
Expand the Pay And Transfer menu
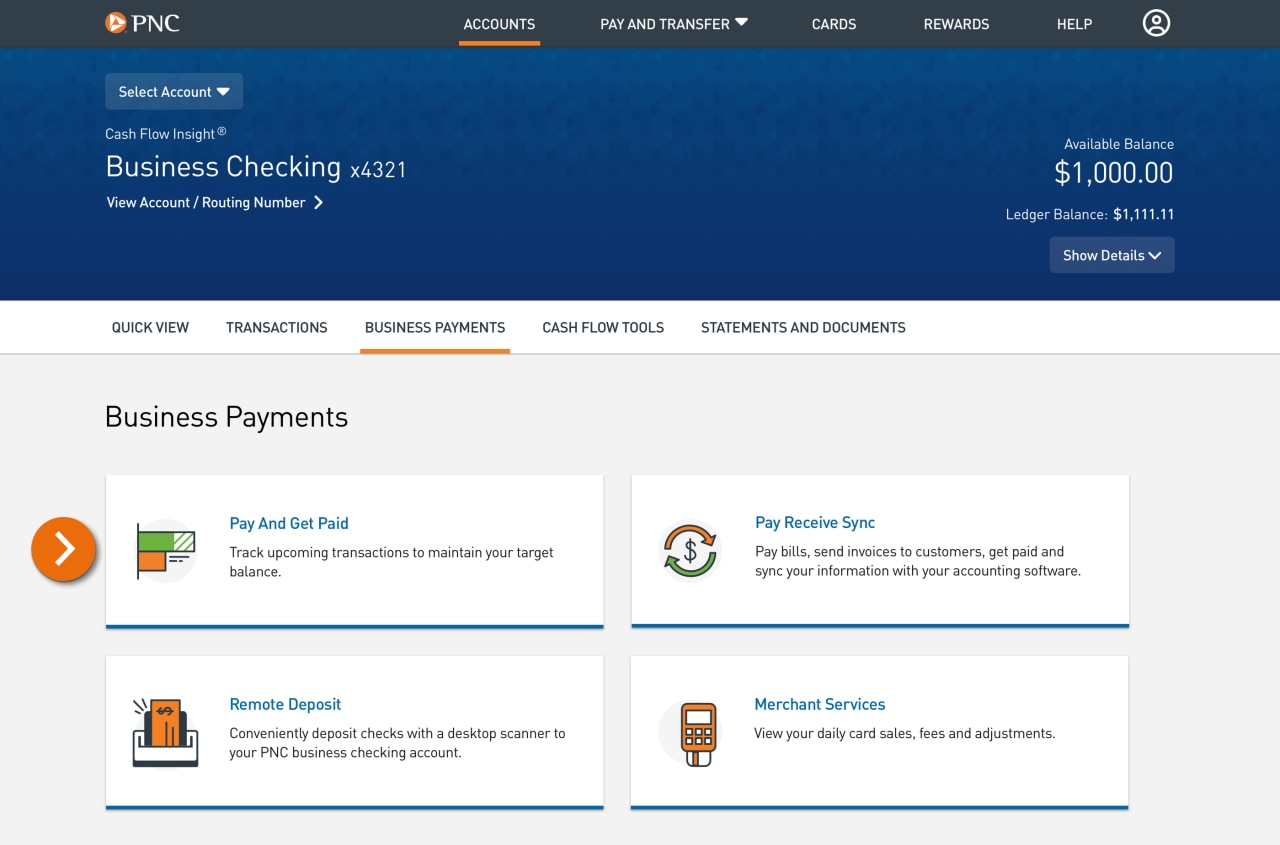[673, 23]
